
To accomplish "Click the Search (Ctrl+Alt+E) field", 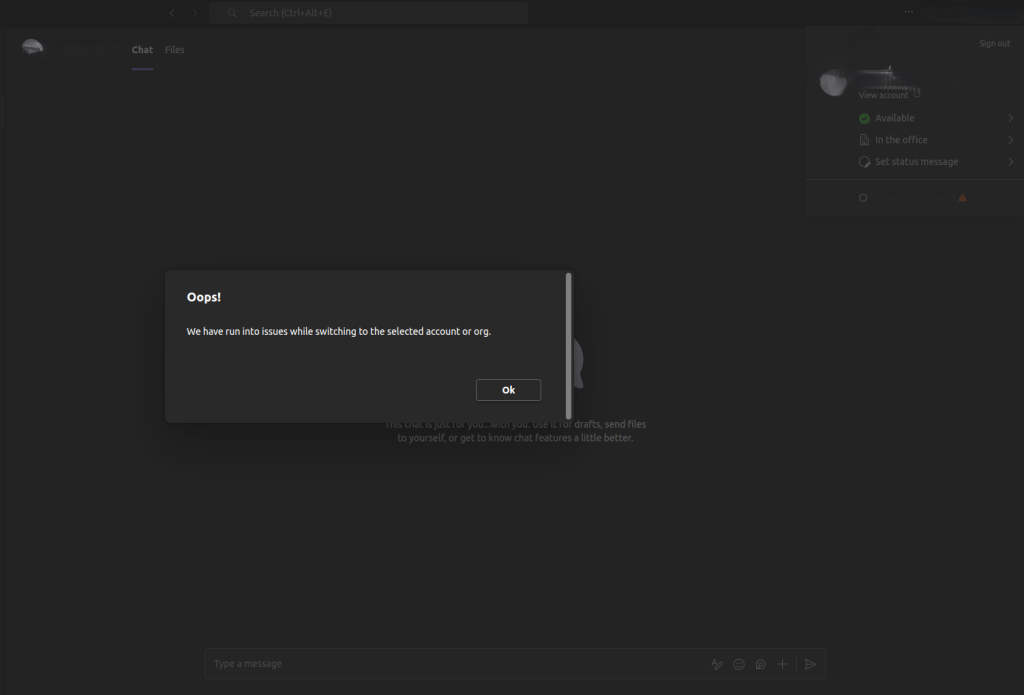I will click(x=369, y=13).
